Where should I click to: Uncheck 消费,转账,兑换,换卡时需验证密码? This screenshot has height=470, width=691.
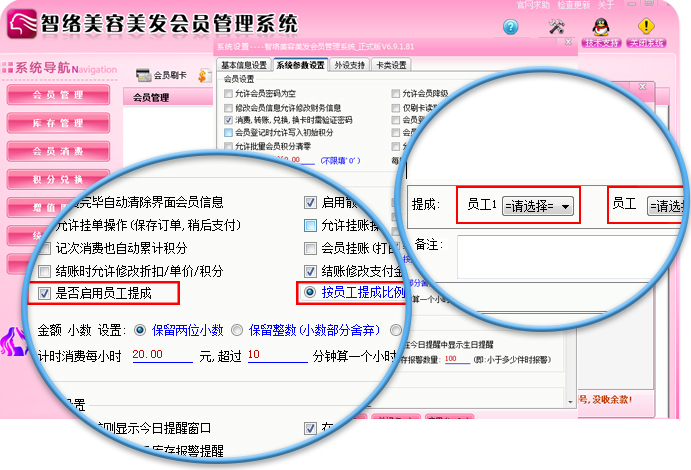click(228, 120)
